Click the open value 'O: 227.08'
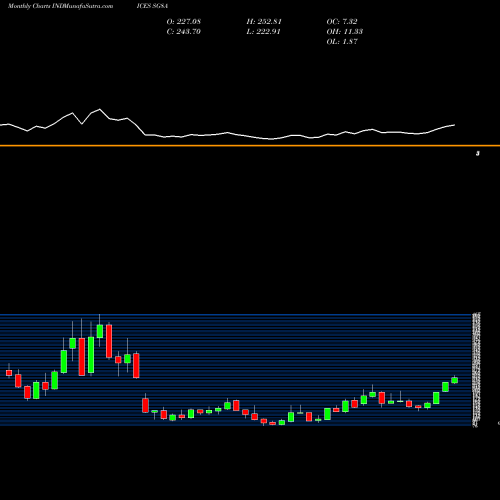 184,22
